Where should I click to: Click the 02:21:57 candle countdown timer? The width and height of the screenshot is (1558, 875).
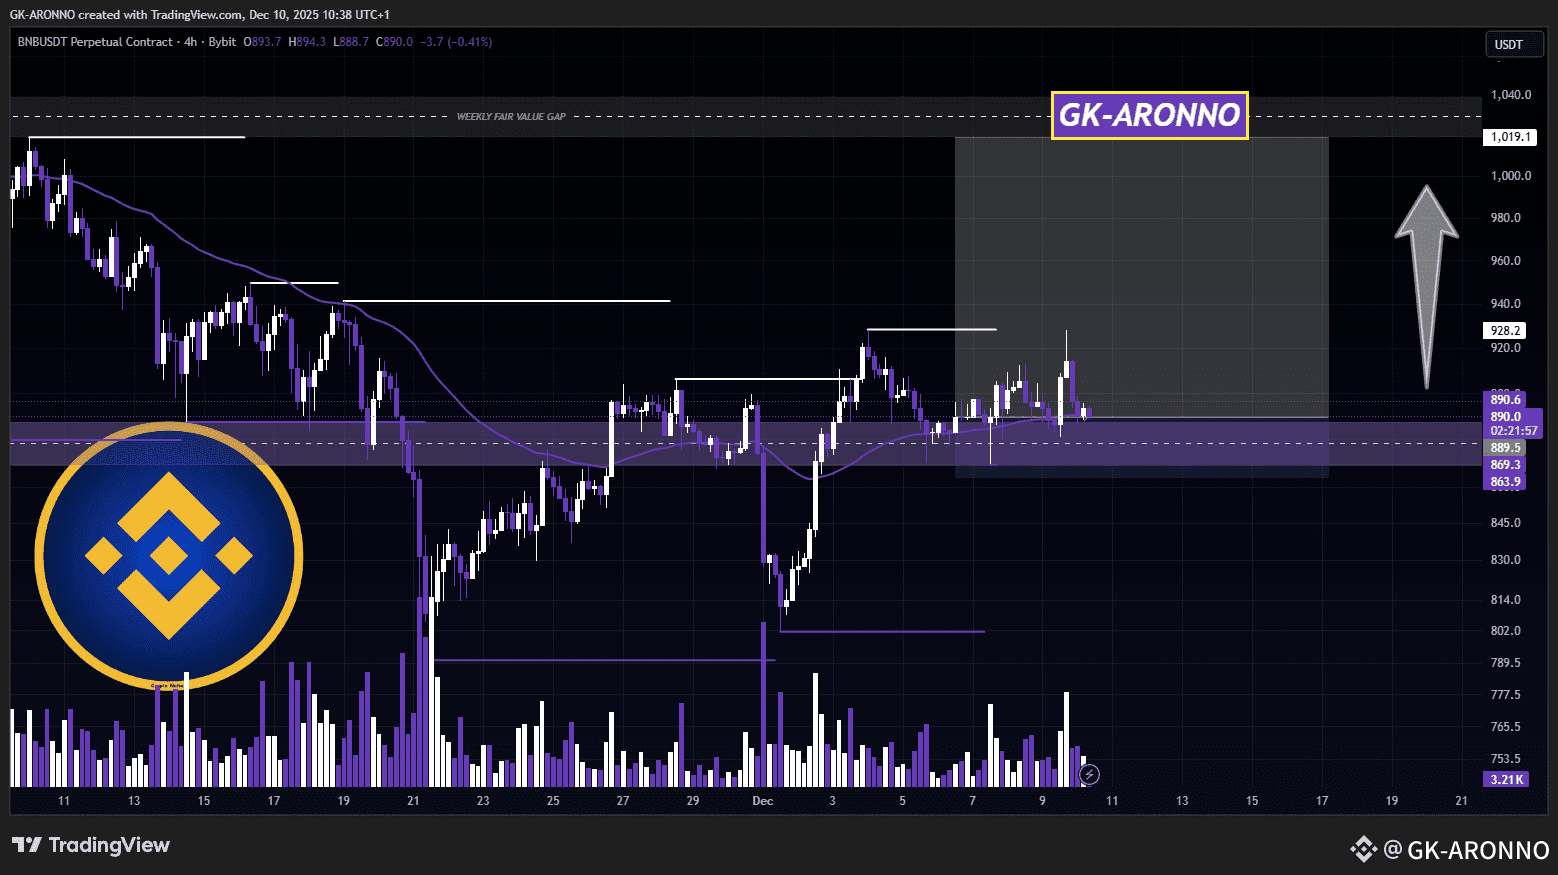click(x=1513, y=431)
